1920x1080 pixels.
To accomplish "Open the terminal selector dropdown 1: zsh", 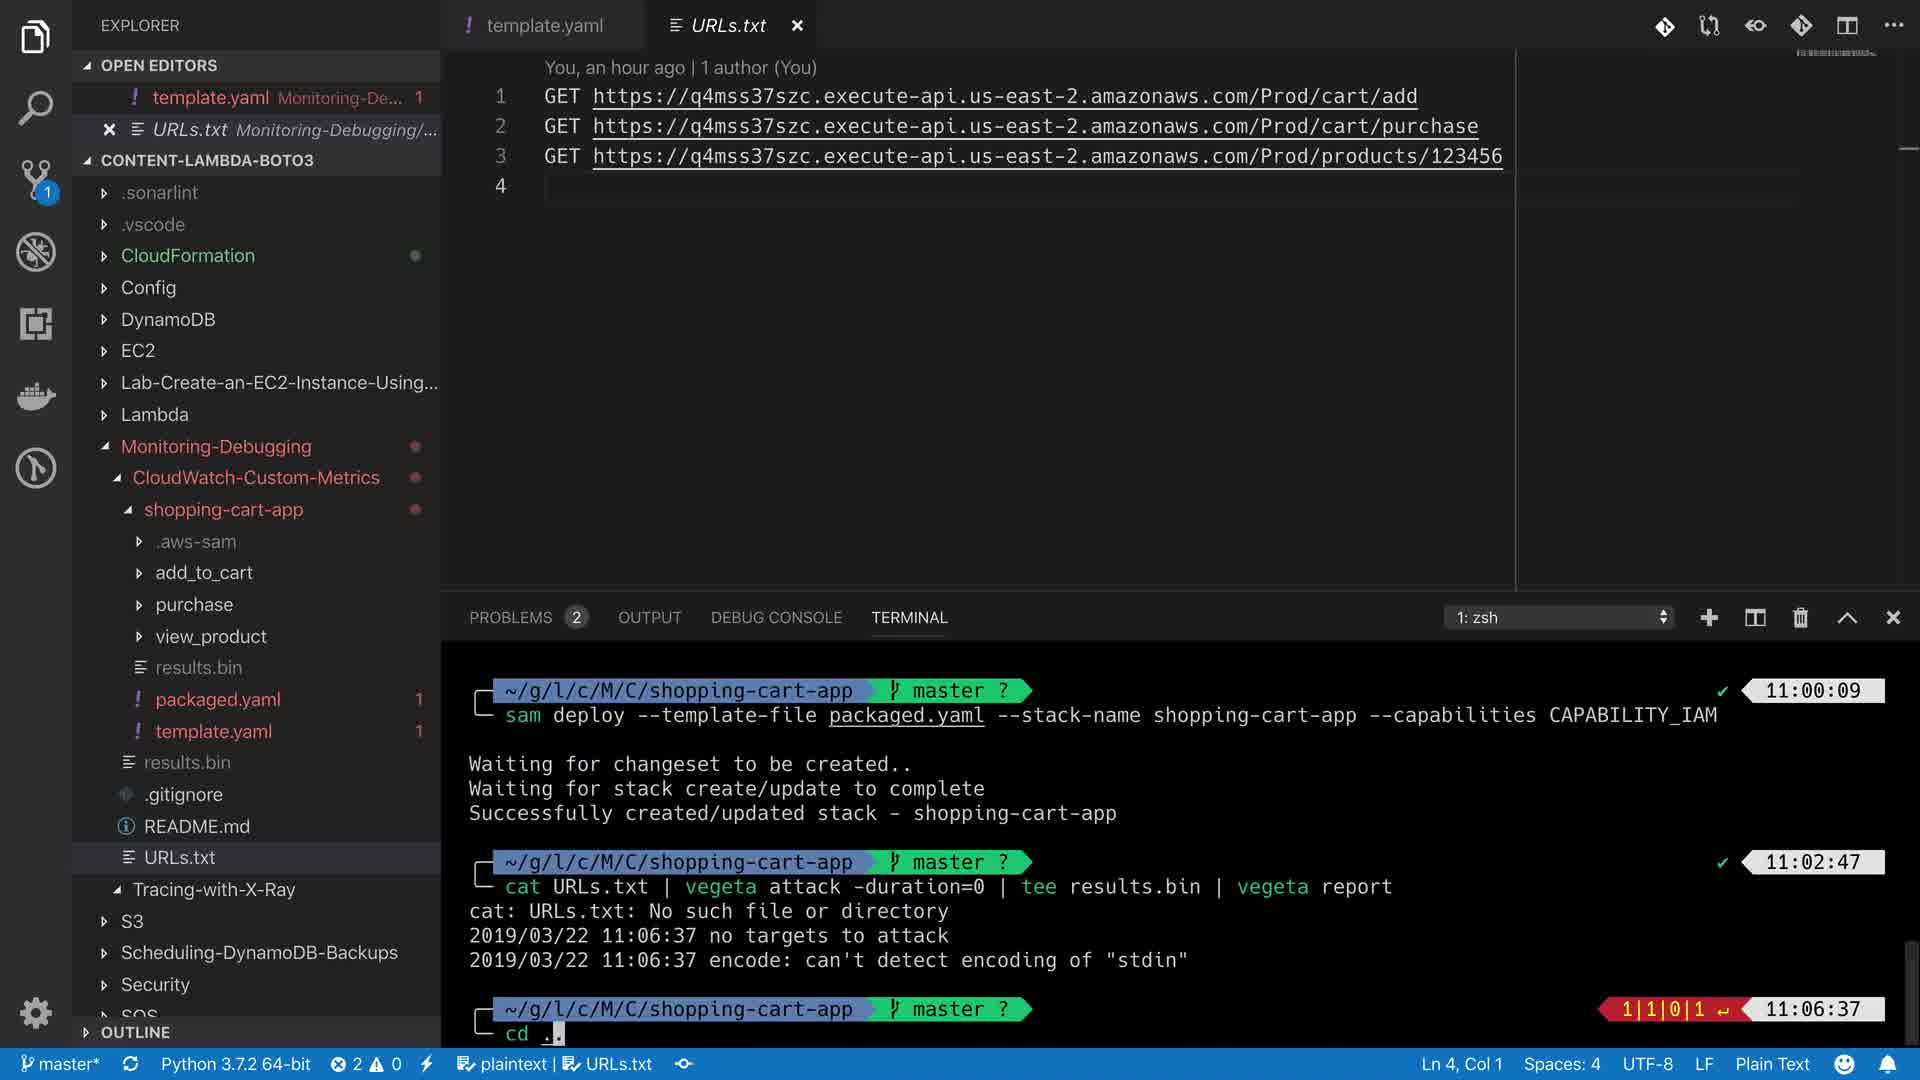I will 1558,618.
